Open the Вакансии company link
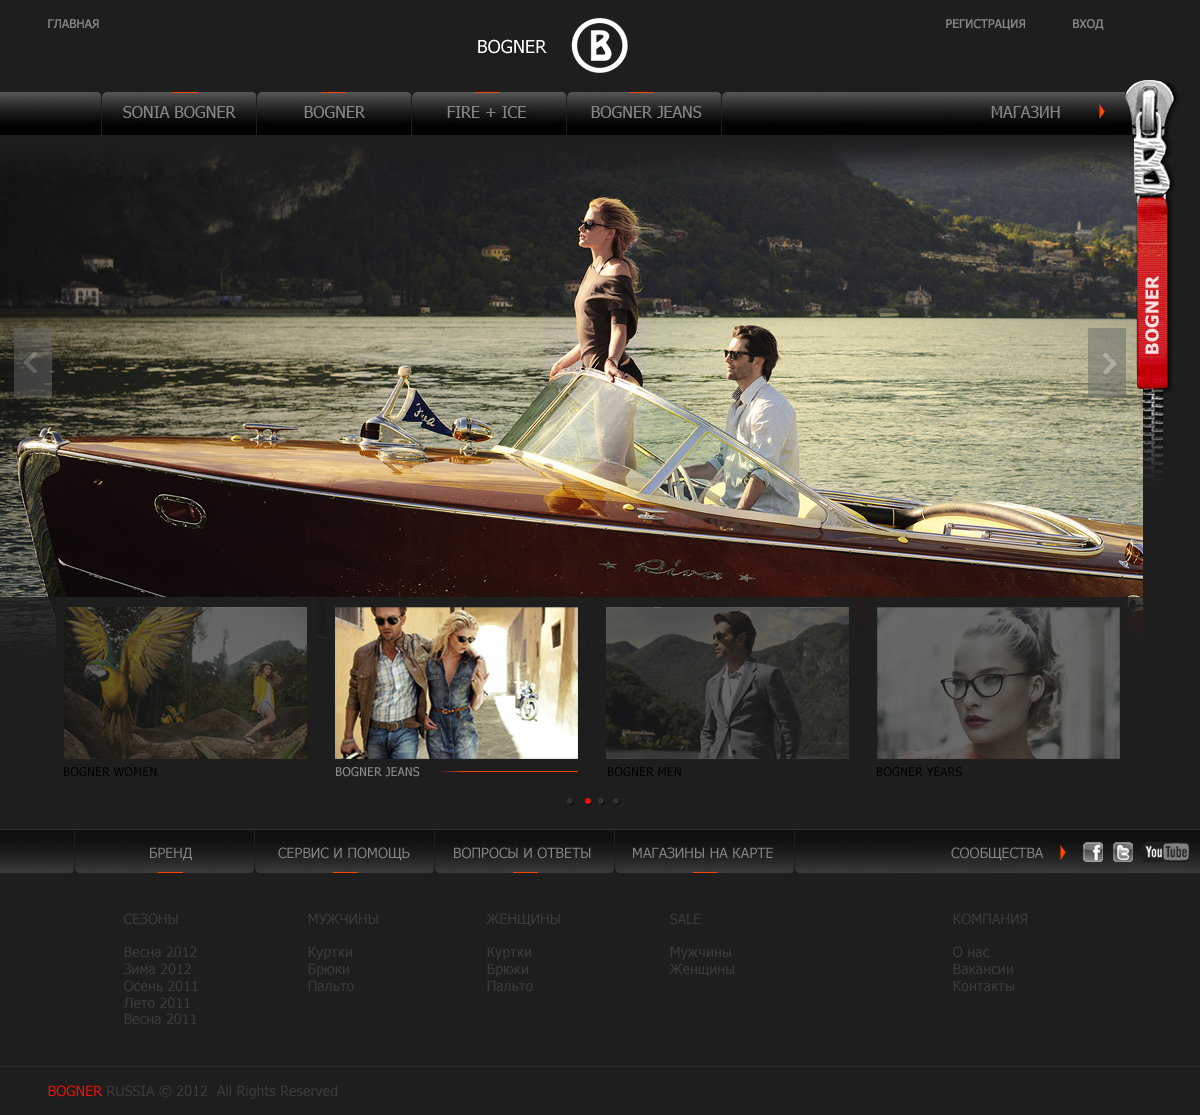Viewport: 1200px width, 1115px height. point(983,969)
